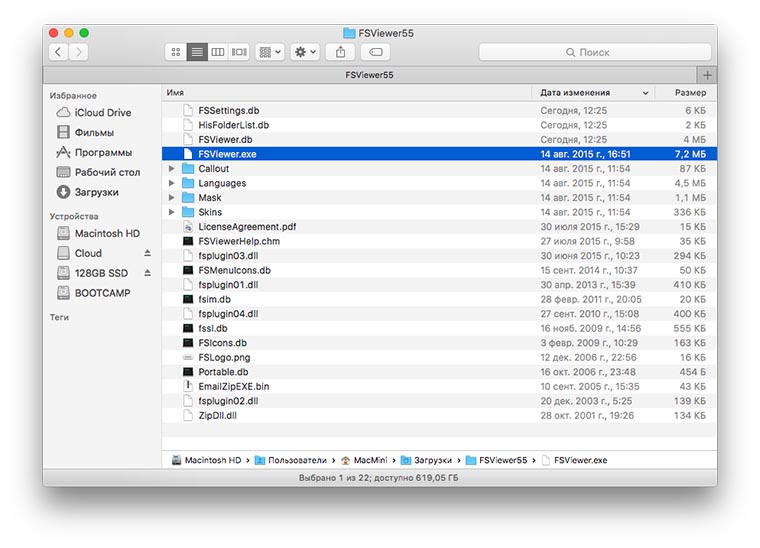Image resolution: width=760 pixels, height=548 pixels.
Task: Eject the 128GB SSD volume
Action: [x=148, y=273]
